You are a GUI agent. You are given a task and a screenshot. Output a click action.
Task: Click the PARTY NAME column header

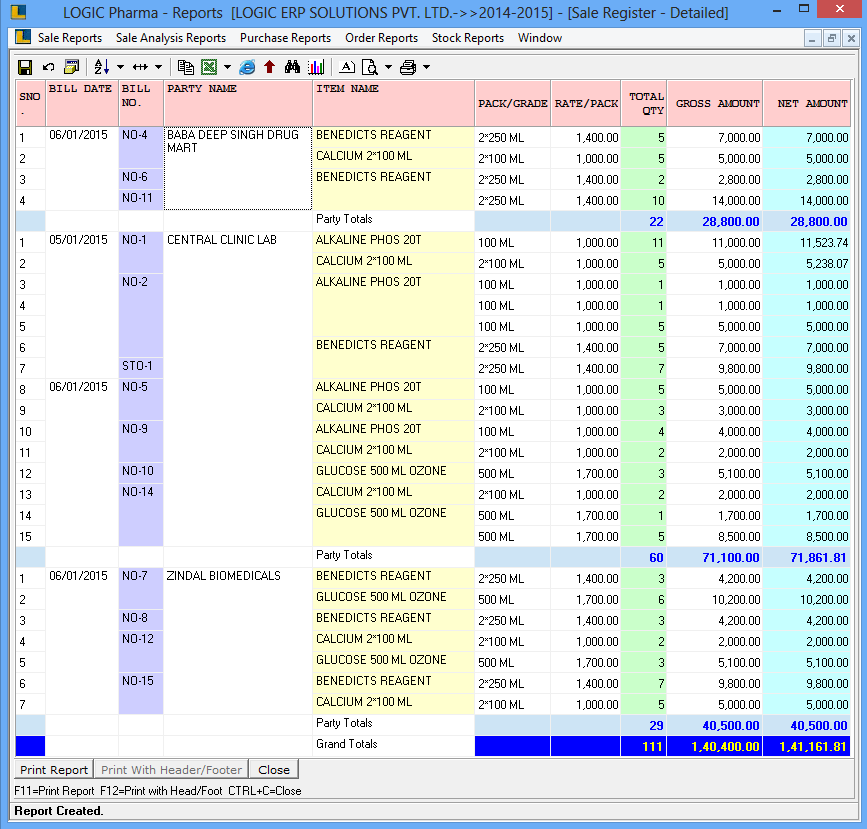238,103
